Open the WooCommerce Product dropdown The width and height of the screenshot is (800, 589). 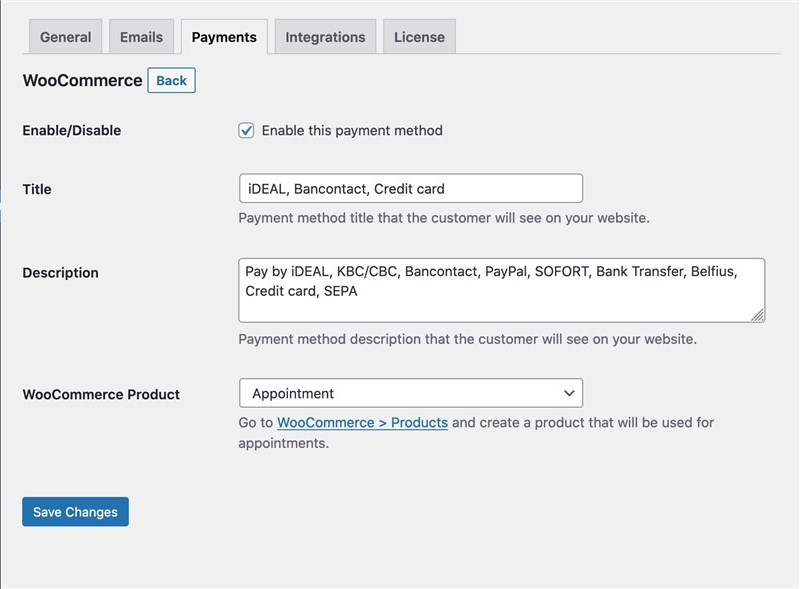[x=411, y=393]
